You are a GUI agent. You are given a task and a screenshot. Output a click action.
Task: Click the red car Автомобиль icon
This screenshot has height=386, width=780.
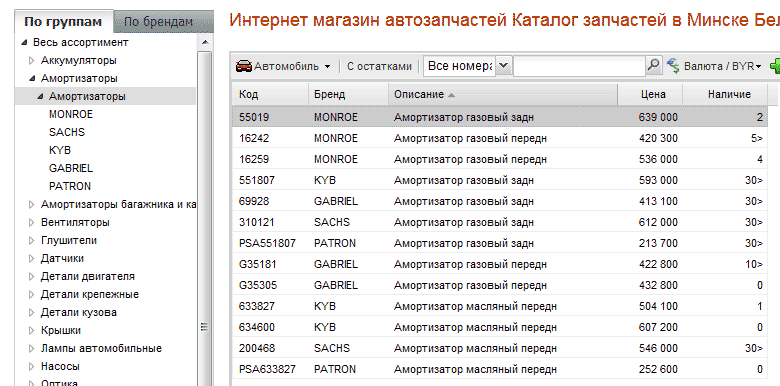pos(244,66)
